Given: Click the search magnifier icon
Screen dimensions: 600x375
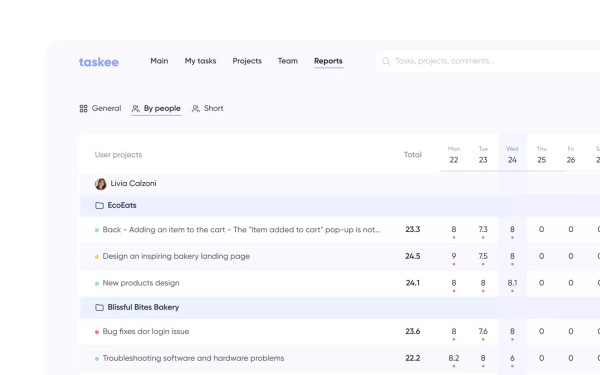Looking at the screenshot, I should [x=386, y=61].
